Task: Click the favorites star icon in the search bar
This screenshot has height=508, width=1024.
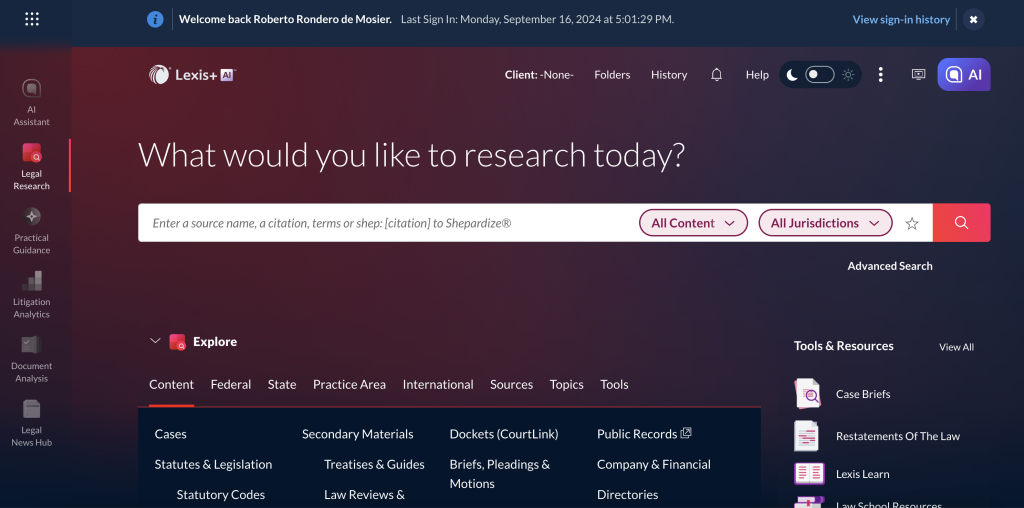Action: pos(912,224)
